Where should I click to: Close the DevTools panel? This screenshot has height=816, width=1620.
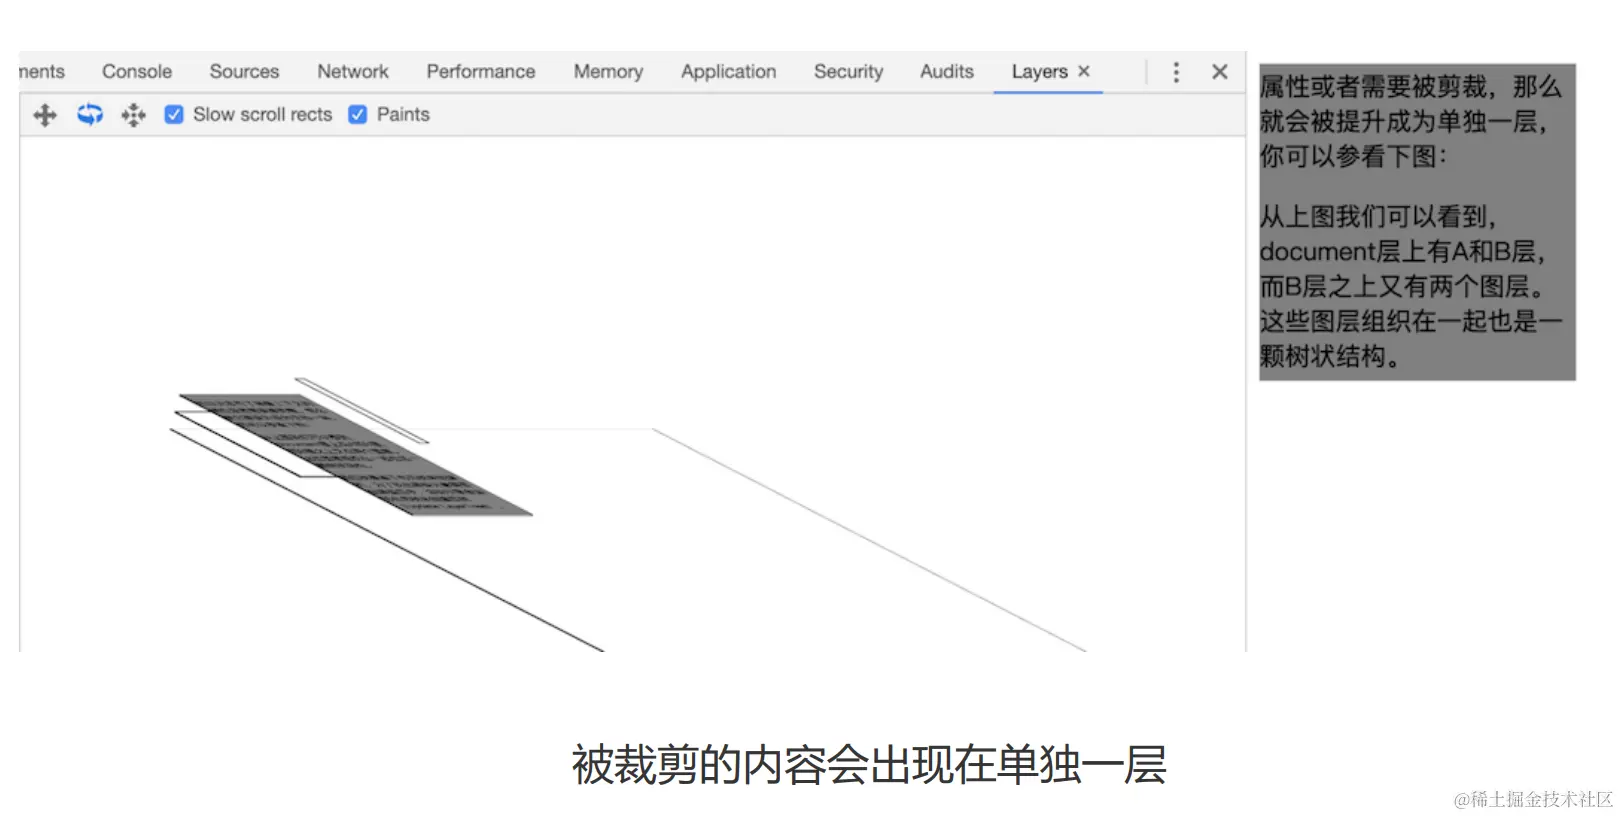click(x=1220, y=72)
